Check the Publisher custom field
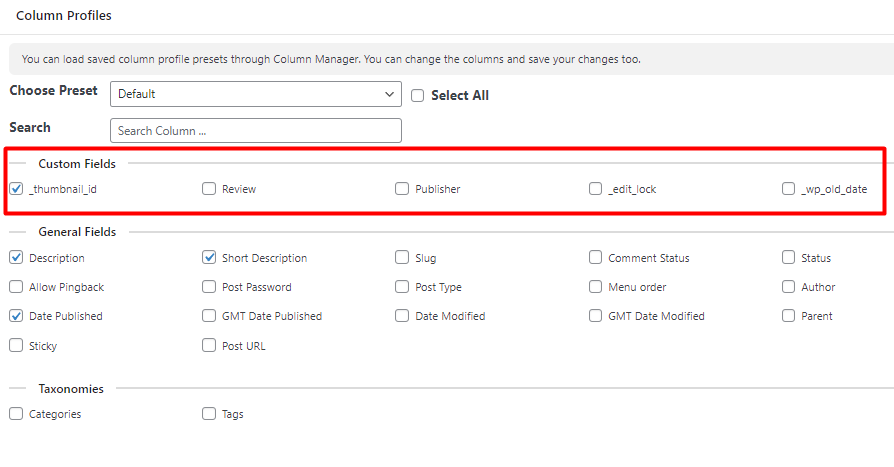Image resolution: width=894 pixels, height=467 pixels. click(x=402, y=189)
